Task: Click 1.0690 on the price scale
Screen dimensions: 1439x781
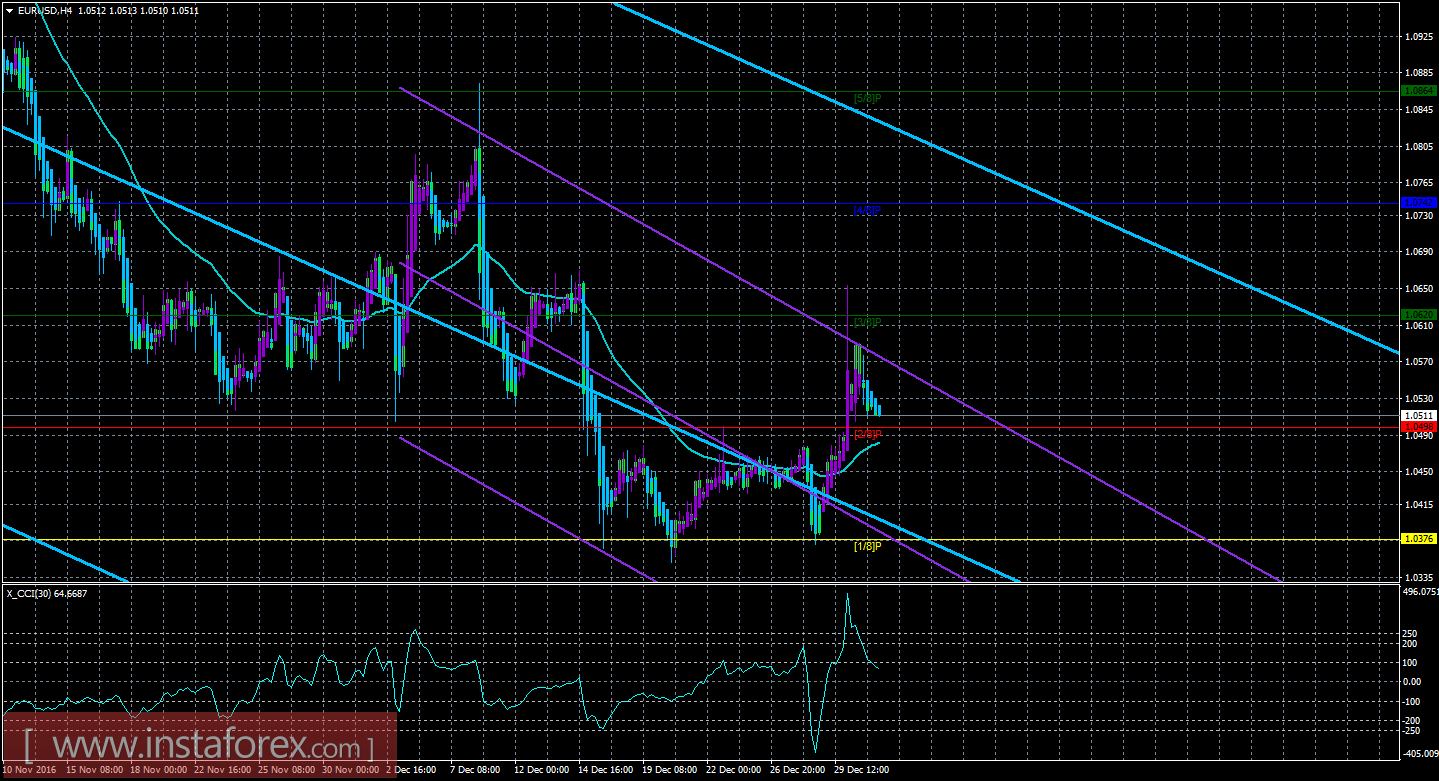Action: [x=1420, y=252]
